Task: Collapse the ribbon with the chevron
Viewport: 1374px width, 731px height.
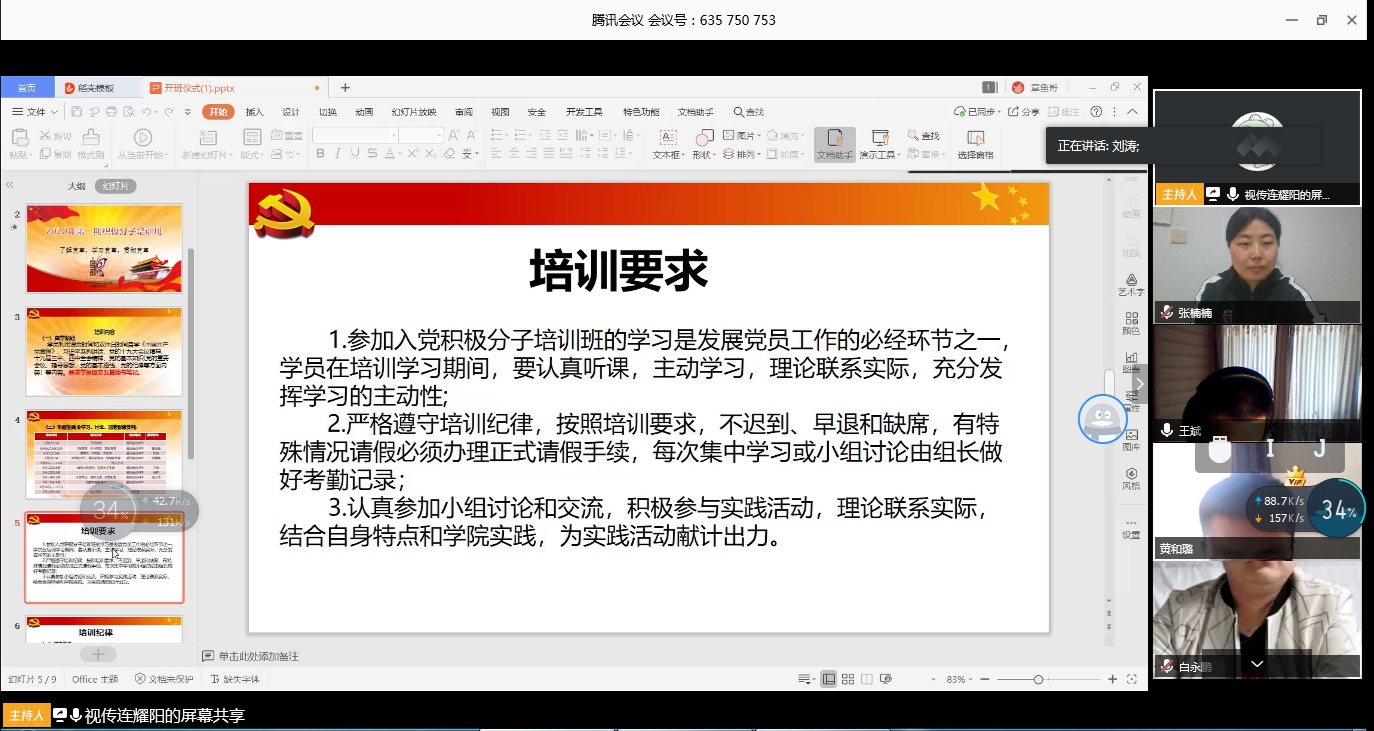Action: tap(1132, 112)
